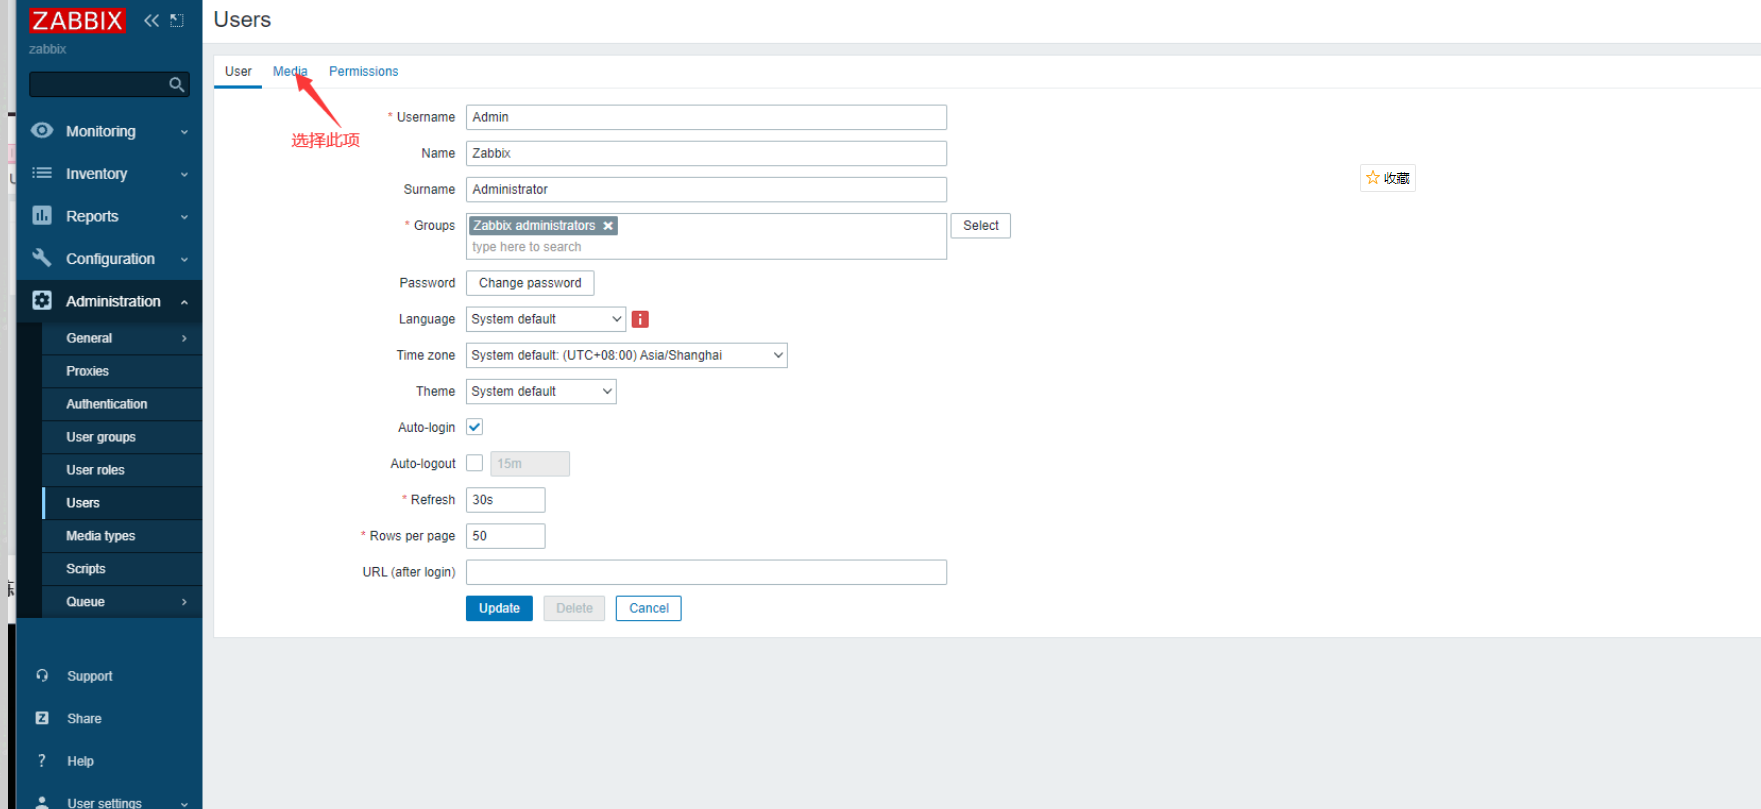
Task: Click the Help question mark icon
Action: tap(42, 761)
